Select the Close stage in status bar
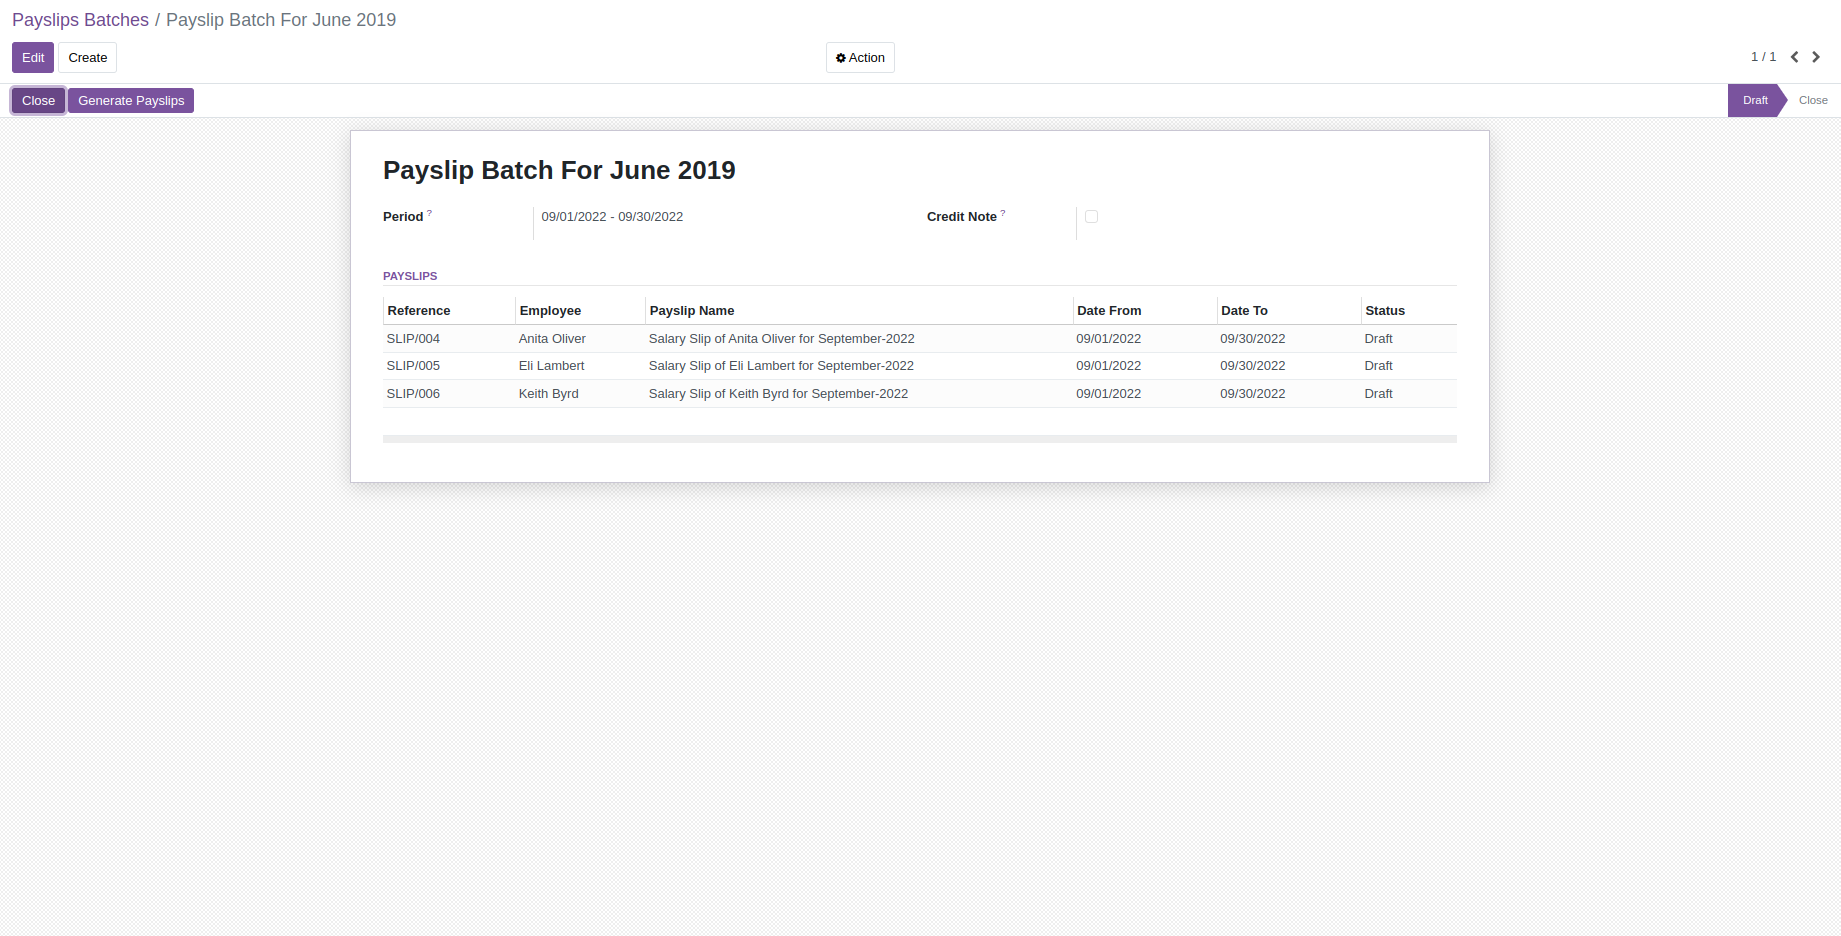Image resolution: width=1841 pixels, height=936 pixels. (1812, 100)
